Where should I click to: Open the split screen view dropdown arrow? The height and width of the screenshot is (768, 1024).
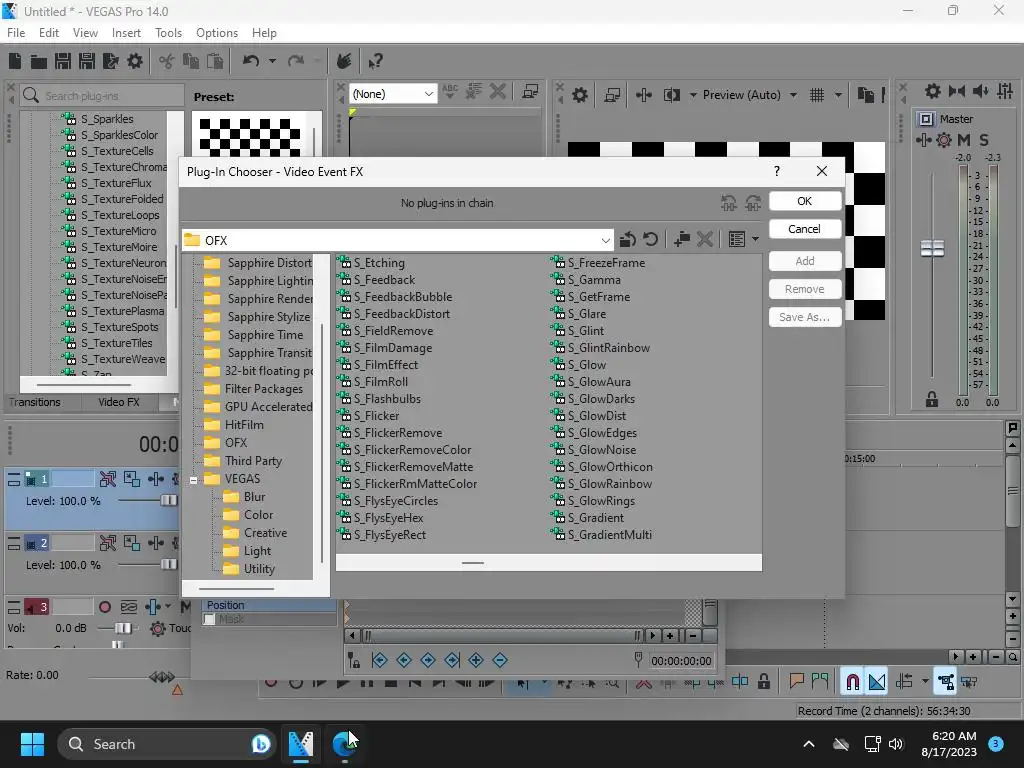[x=693, y=95]
